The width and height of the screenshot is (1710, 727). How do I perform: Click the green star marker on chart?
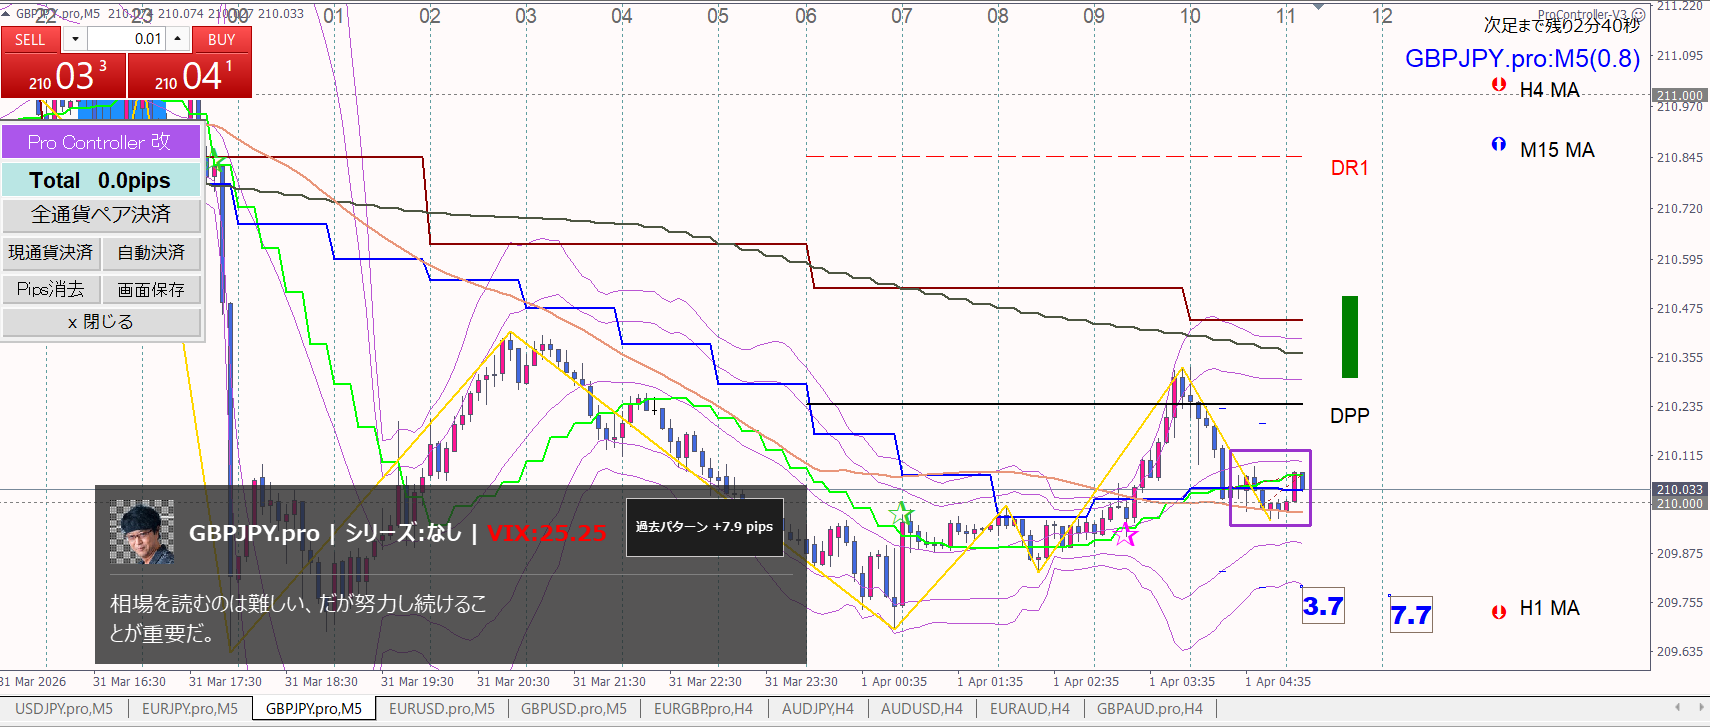pos(902,514)
